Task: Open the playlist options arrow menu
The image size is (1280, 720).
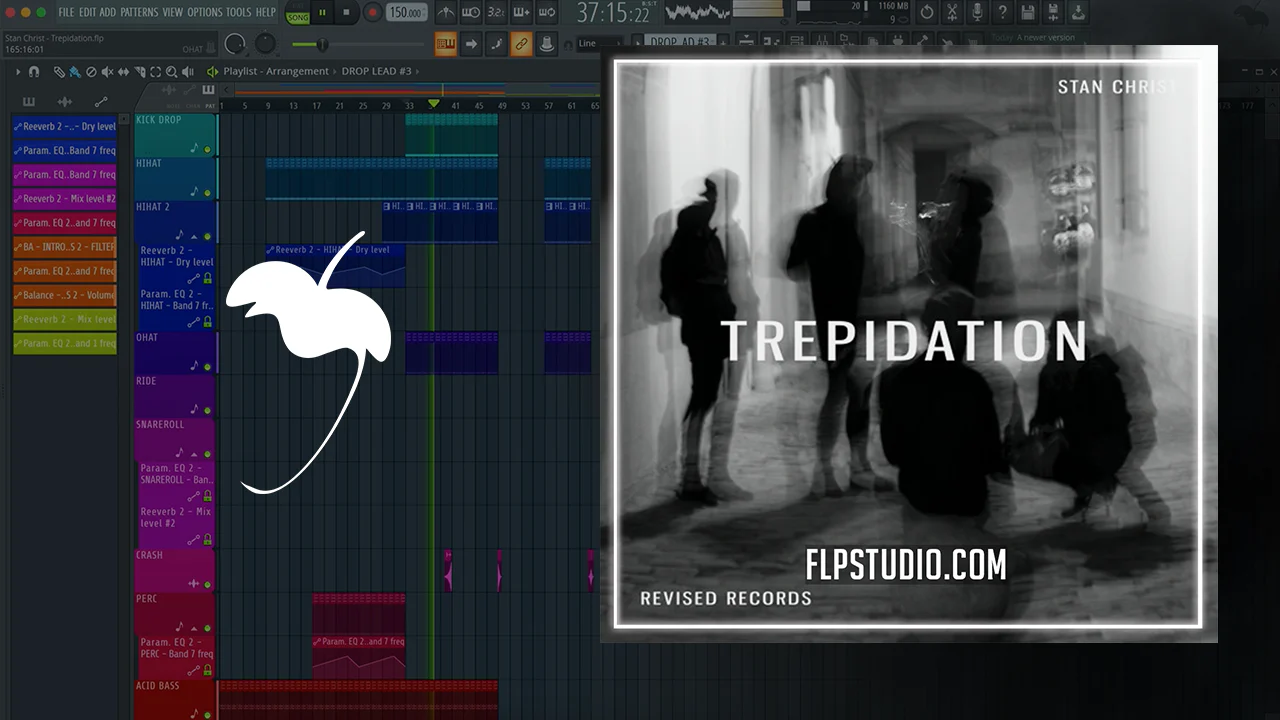Action: tap(17, 72)
